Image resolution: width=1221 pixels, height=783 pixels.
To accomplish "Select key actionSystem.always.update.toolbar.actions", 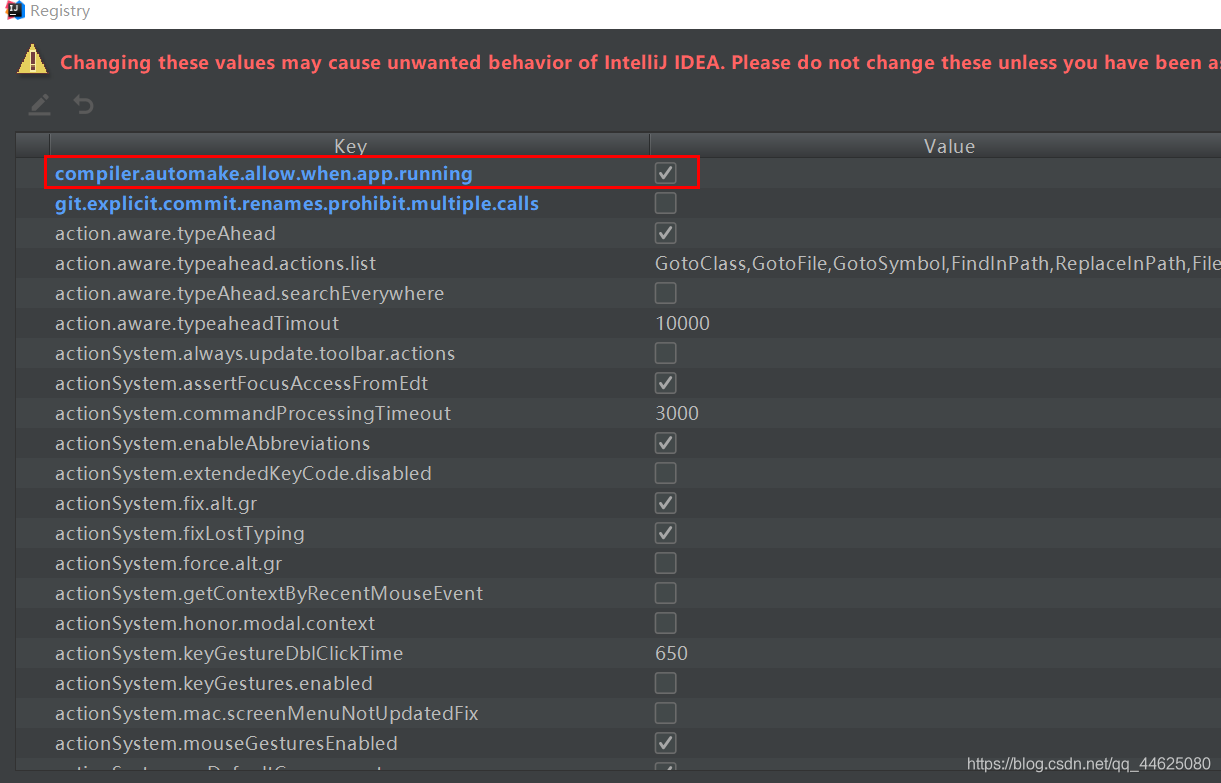I will click(255, 353).
